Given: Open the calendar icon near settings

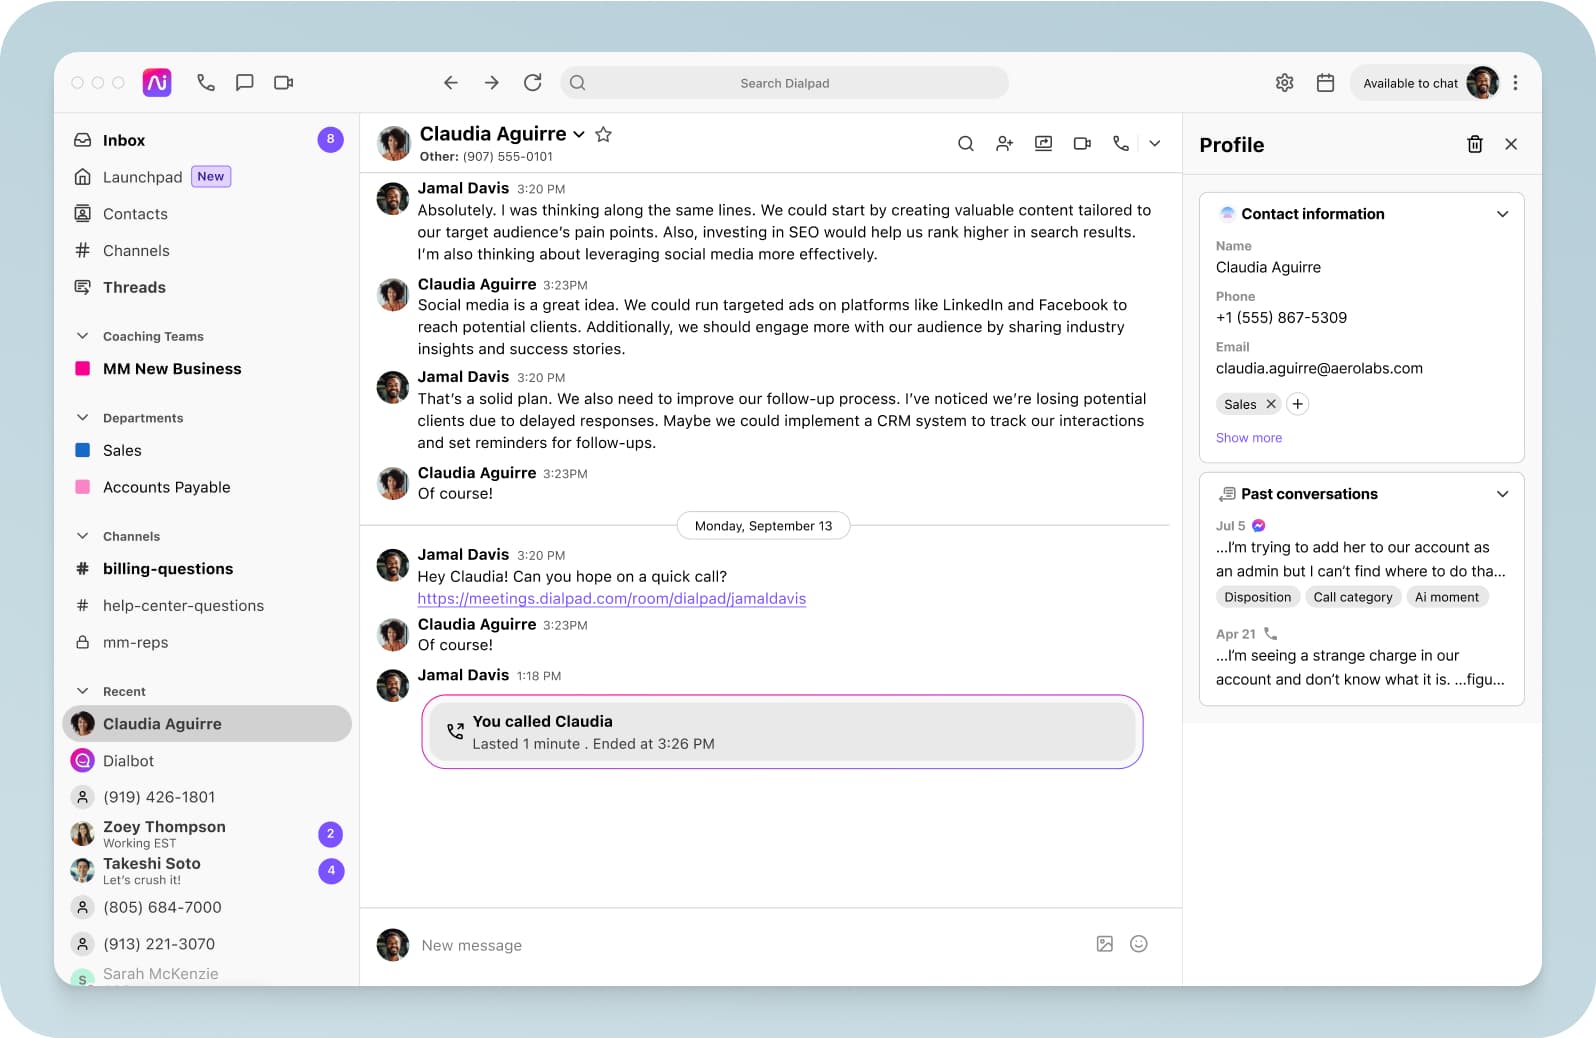Looking at the screenshot, I should (x=1325, y=83).
